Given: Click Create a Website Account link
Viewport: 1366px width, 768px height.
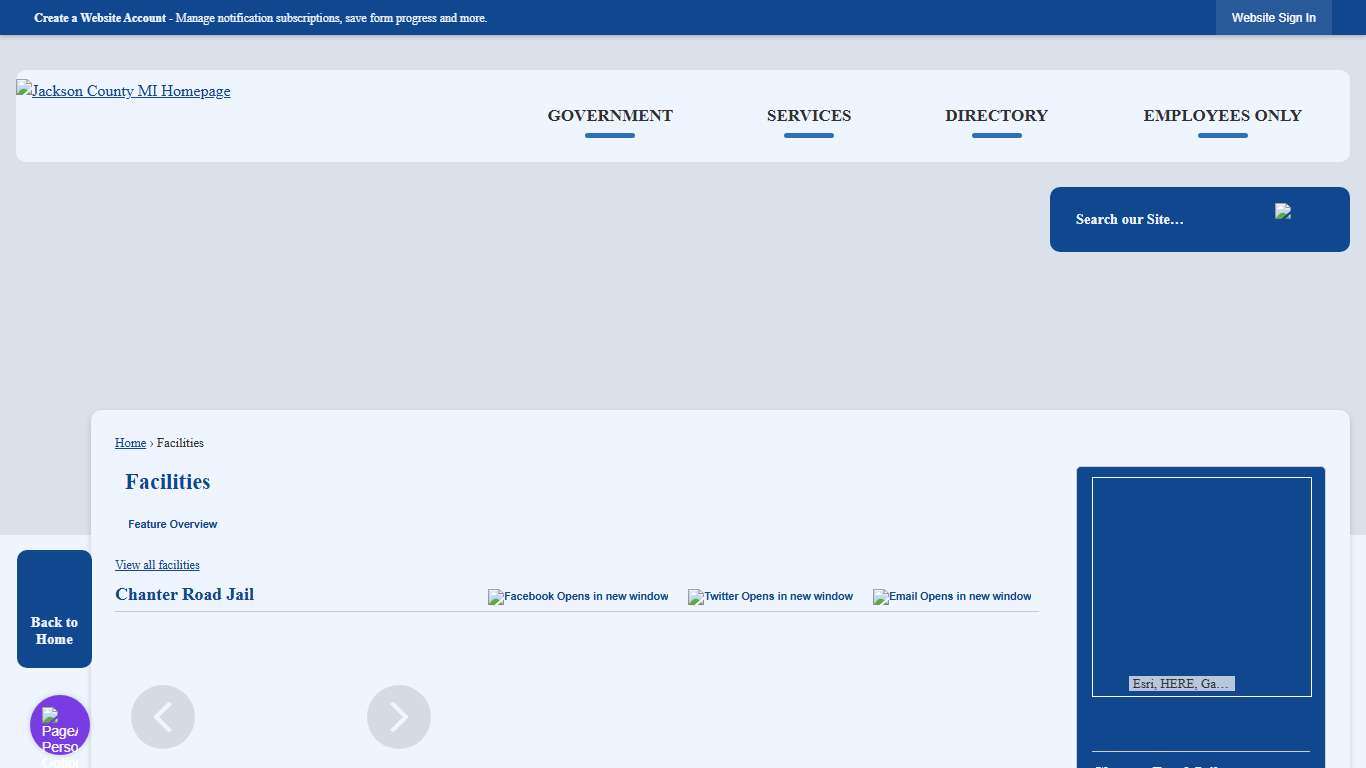Looking at the screenshot, I should click(100, 18).
